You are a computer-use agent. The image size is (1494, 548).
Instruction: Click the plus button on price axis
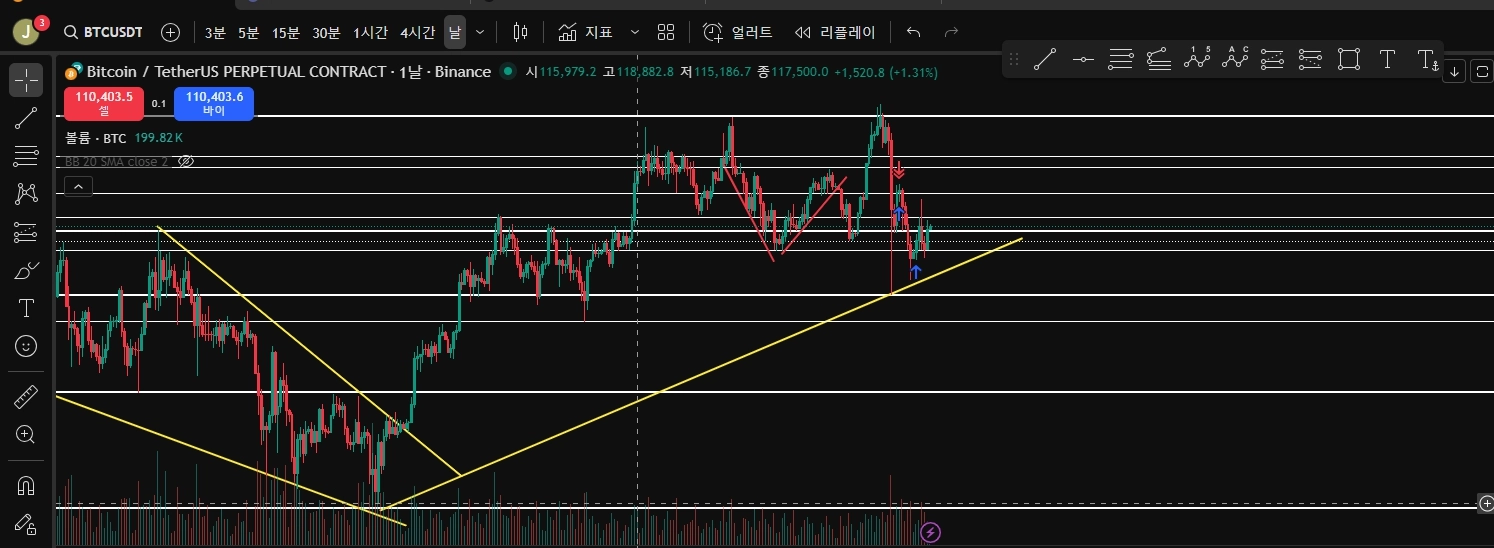tap(1486, 504)
